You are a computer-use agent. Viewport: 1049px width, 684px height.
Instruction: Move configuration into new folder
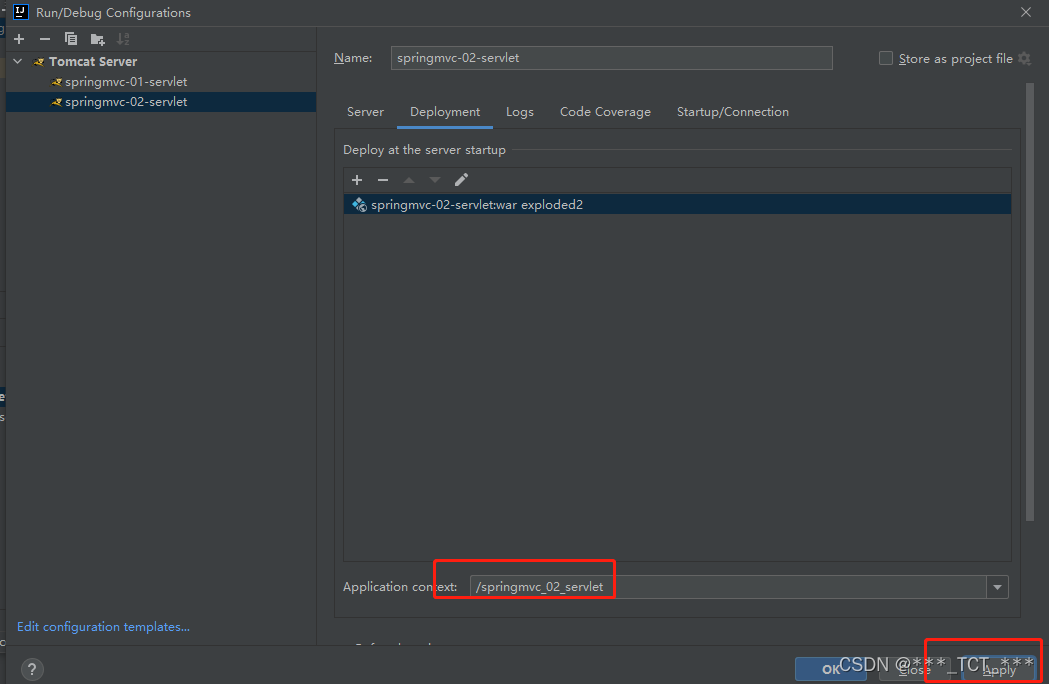[x=98, y=39]
